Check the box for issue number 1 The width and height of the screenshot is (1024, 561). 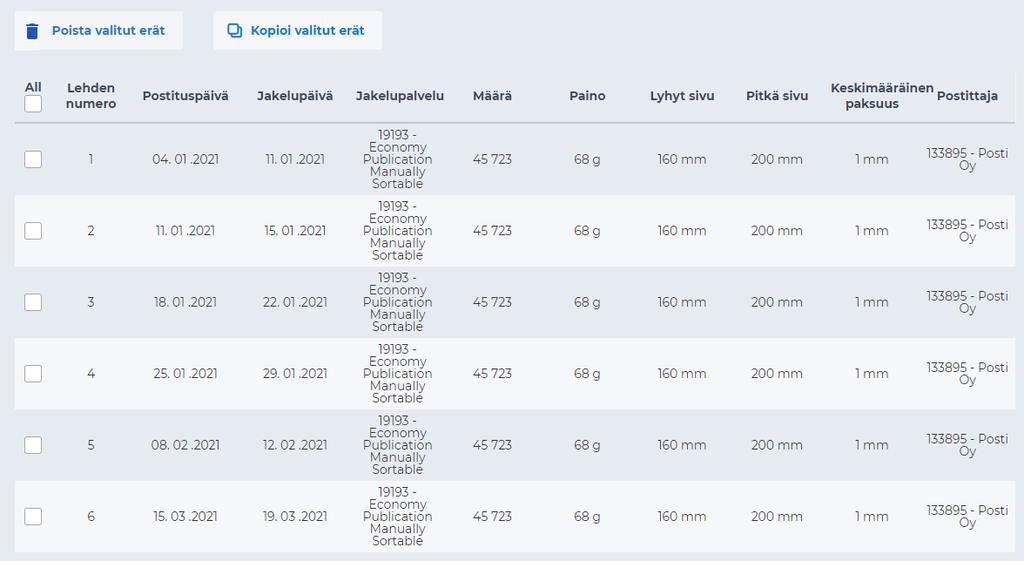click(33, 159)
